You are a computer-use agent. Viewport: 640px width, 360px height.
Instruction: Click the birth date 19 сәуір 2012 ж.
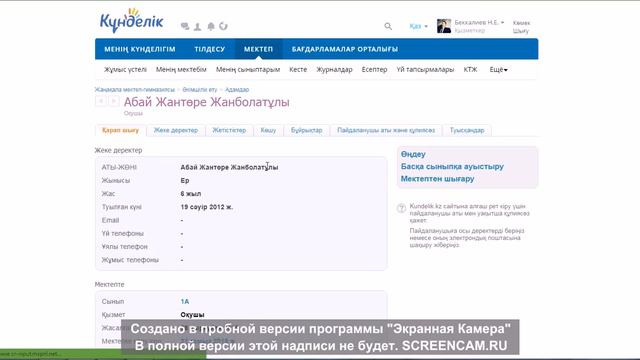pos(207,207)
